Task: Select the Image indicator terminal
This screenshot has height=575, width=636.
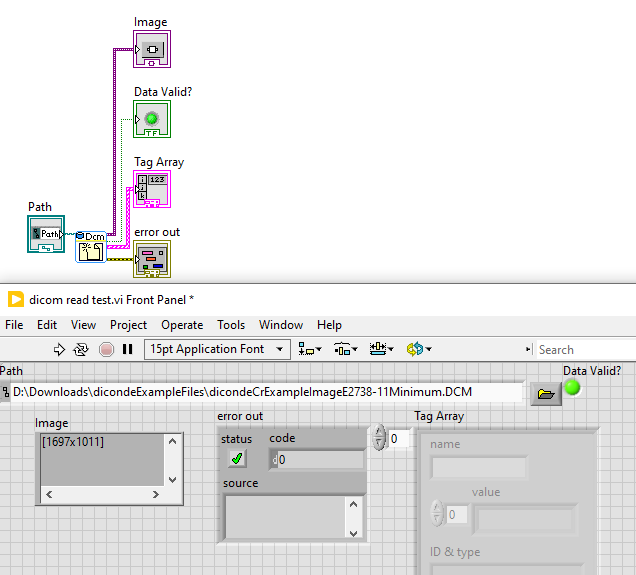Action: [152, 49]
